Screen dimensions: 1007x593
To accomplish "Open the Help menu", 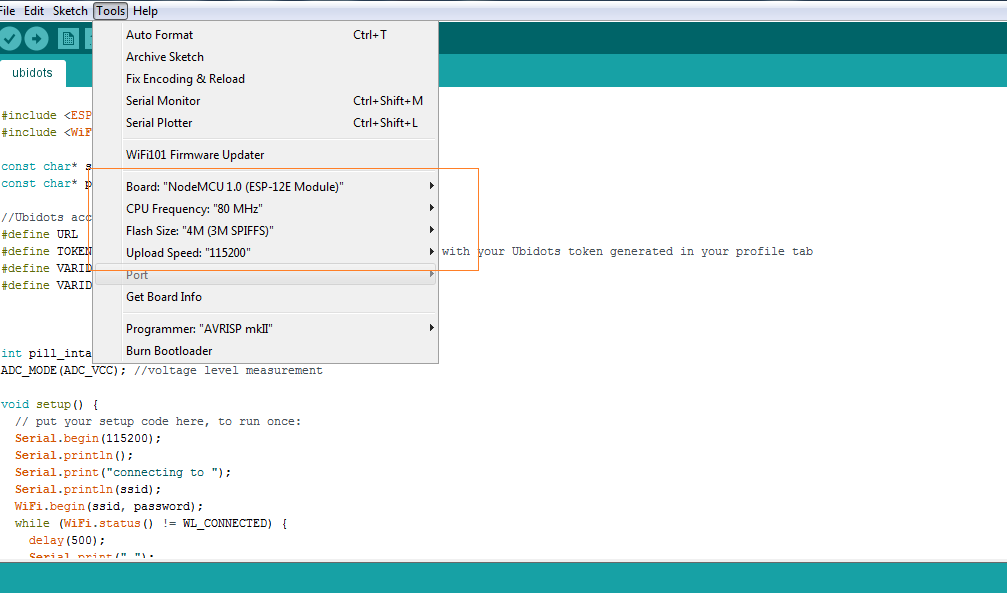I will pyautogui.click(x=145, y=11).
